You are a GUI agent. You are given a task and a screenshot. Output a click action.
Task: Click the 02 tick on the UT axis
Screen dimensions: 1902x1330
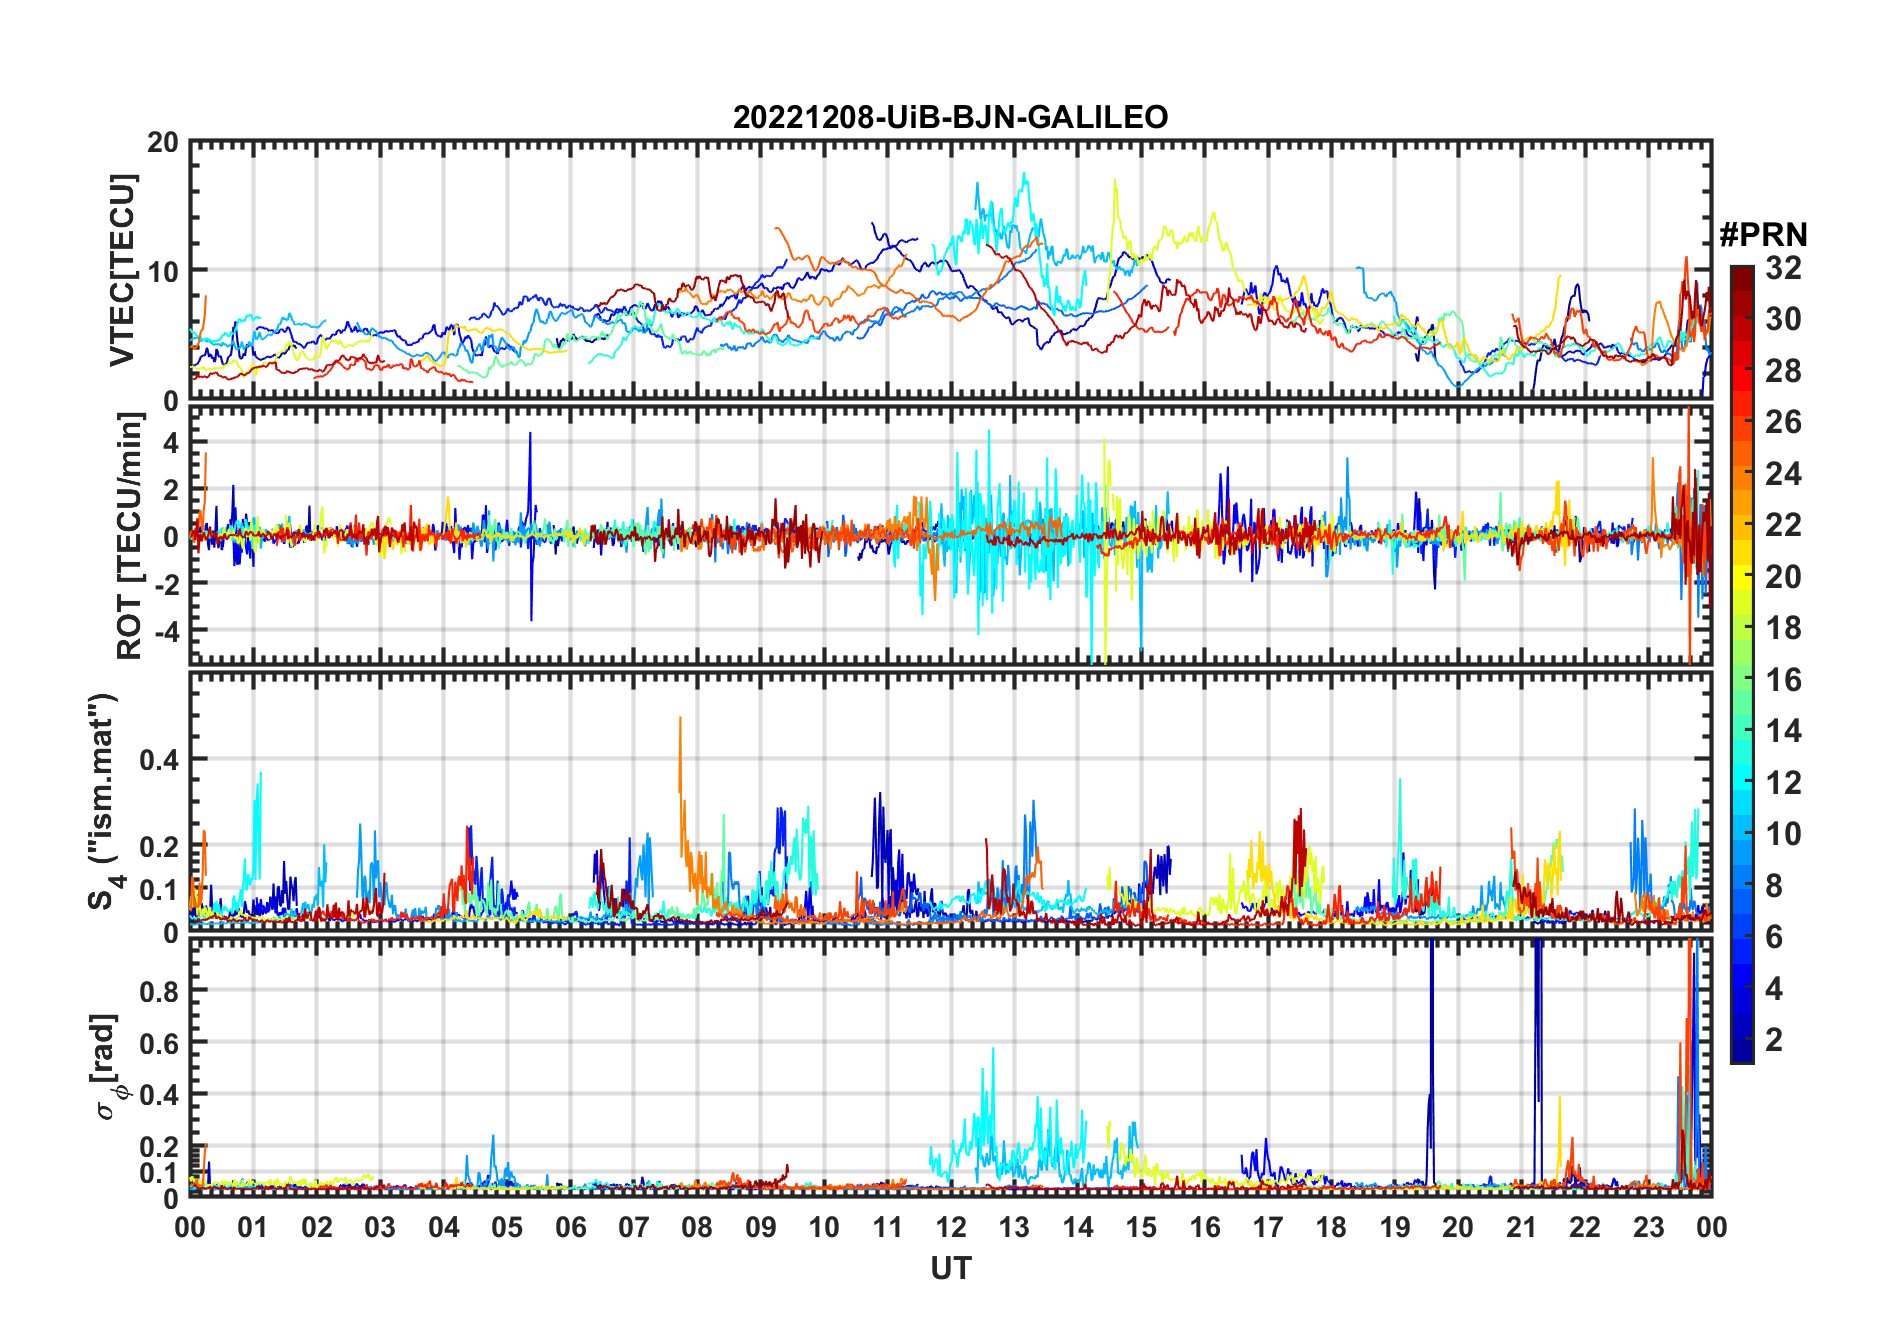317,1227
